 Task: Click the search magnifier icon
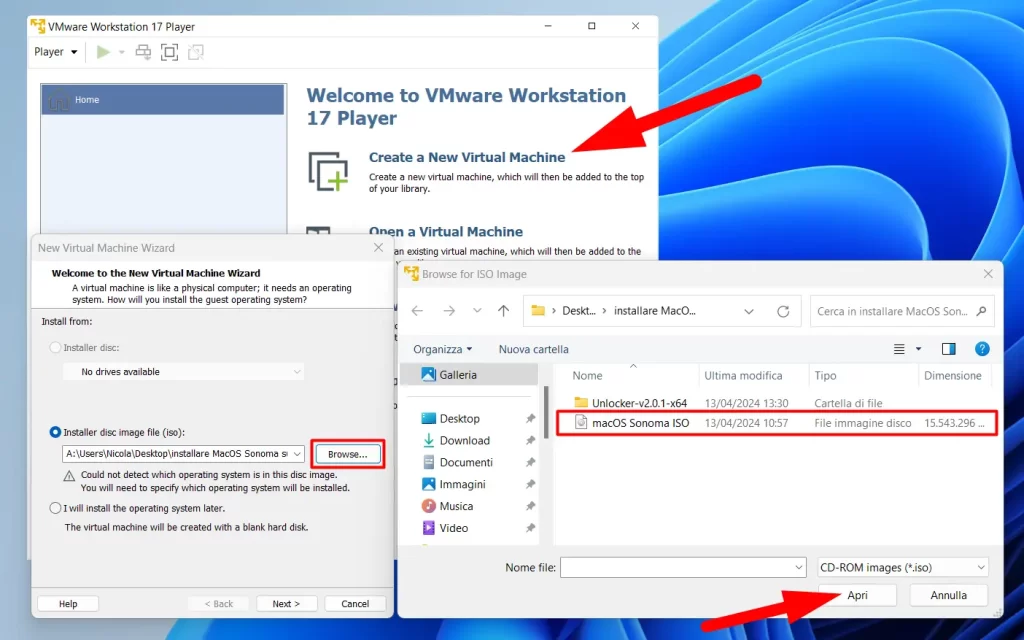point(981,312)
